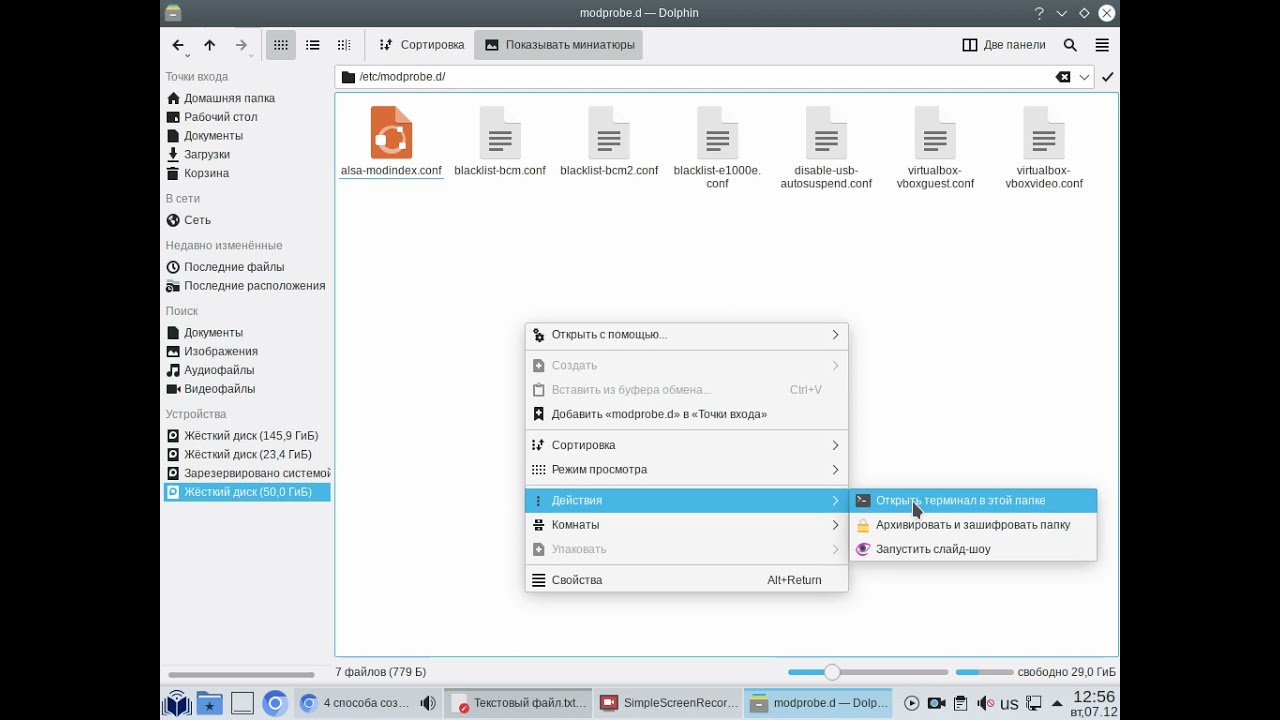Image resolution: width=1280 pixels, height=720 pixels.
Task: Open Жёсткий диск (50,0 ГиБ)
Action: 247,492
